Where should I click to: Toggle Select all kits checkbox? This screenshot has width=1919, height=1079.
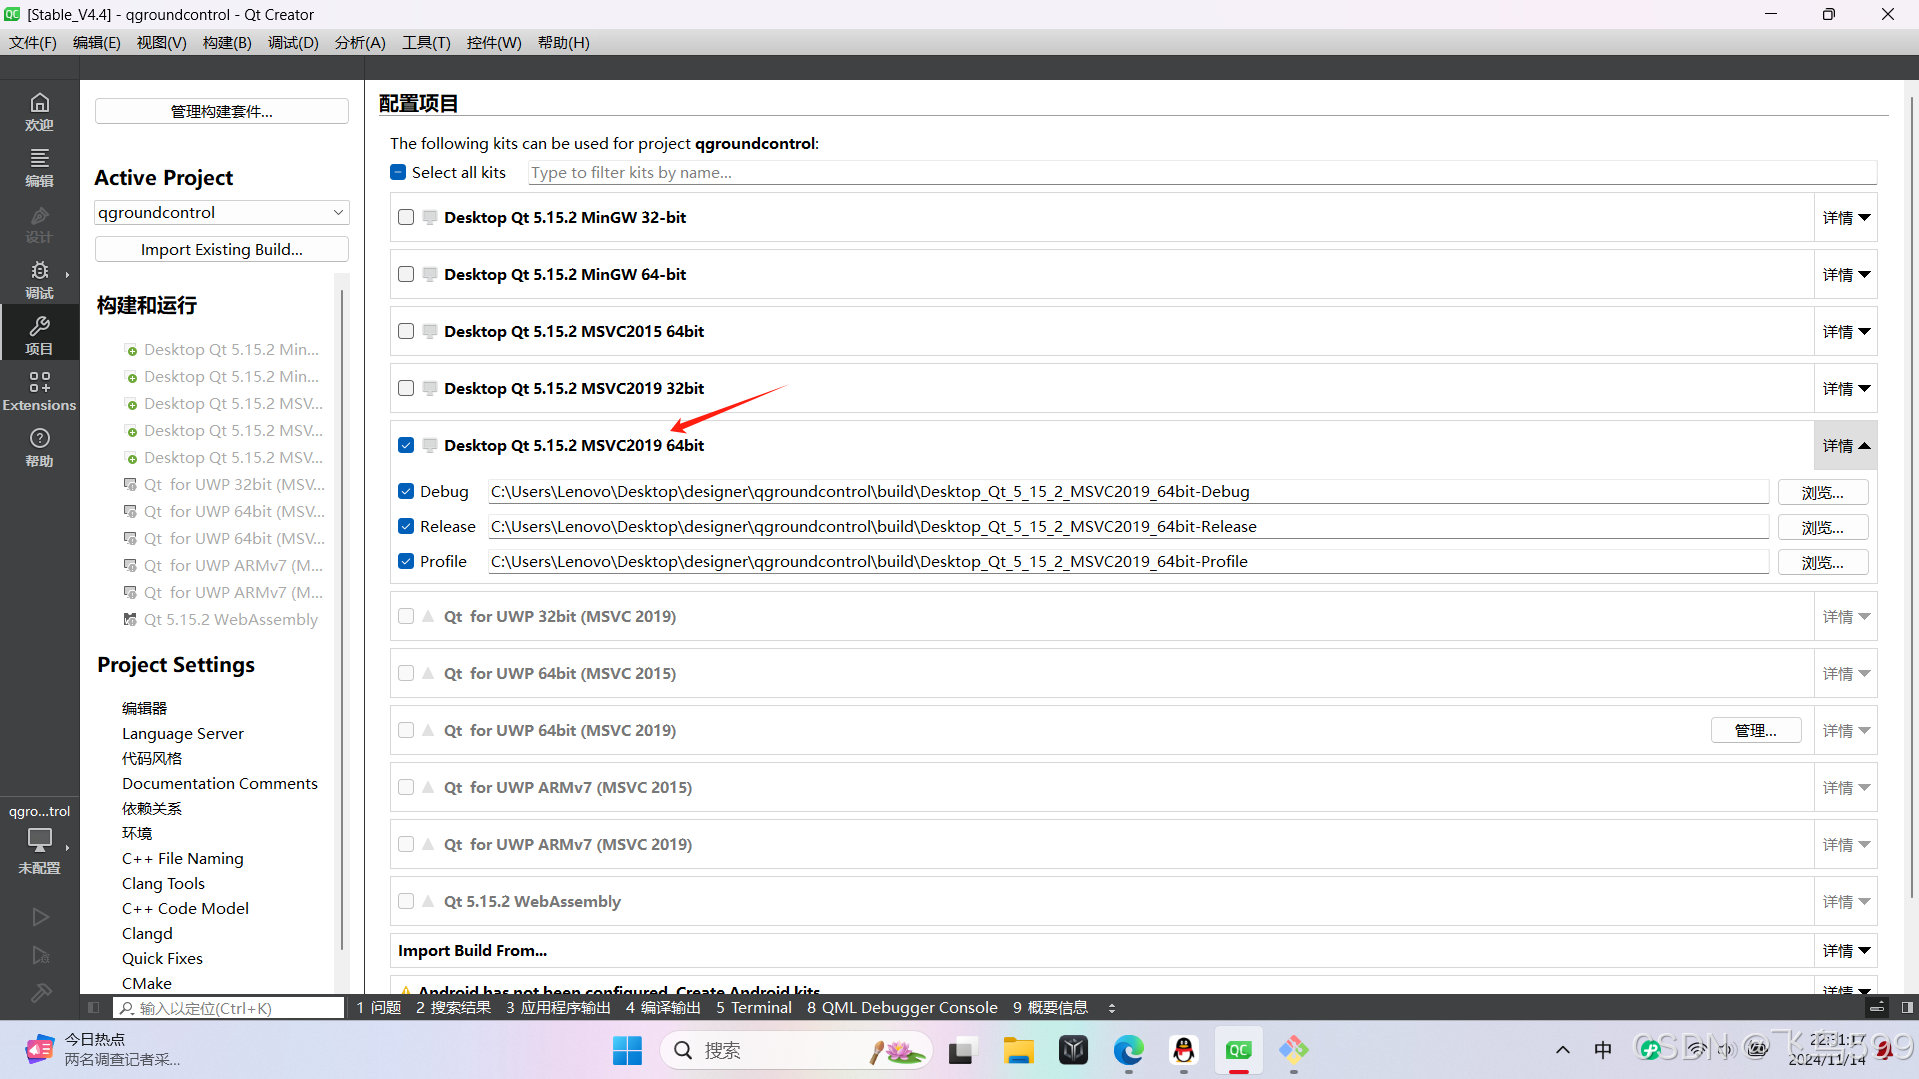398,172
